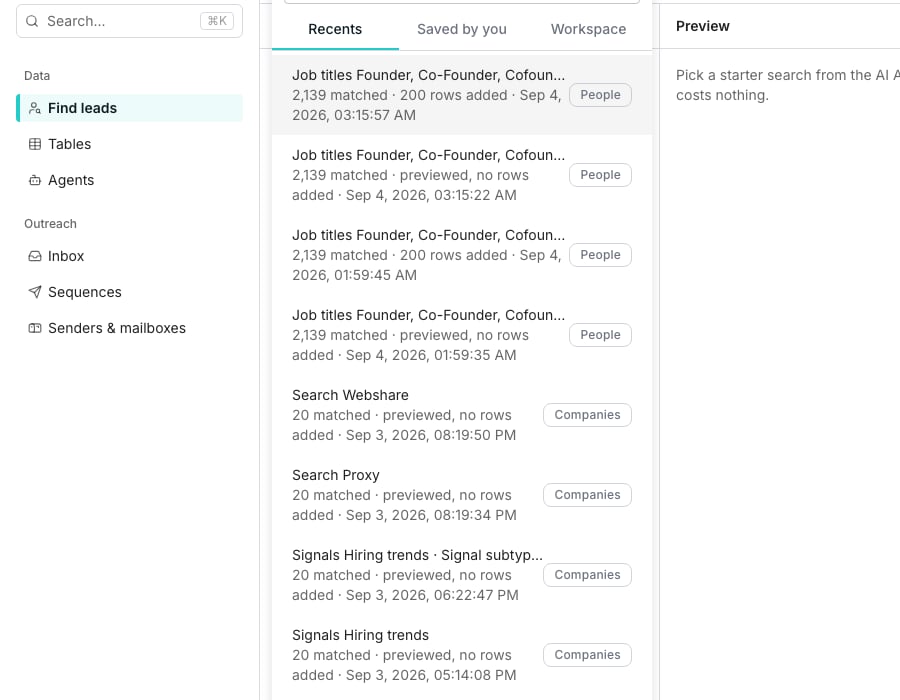This screenshot has width=900, height=700.
Task: Open Founder search from 03:15:57 AM
Action: click(x=462, y=95)
